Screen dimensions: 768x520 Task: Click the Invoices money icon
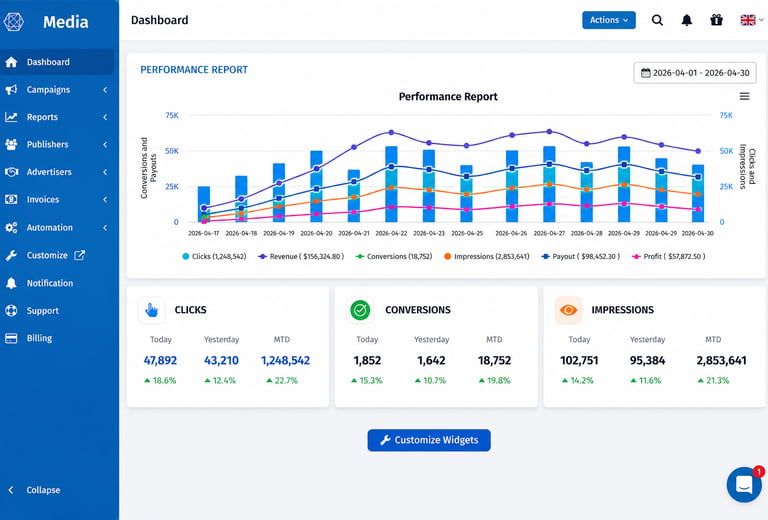tap(11, 199)
